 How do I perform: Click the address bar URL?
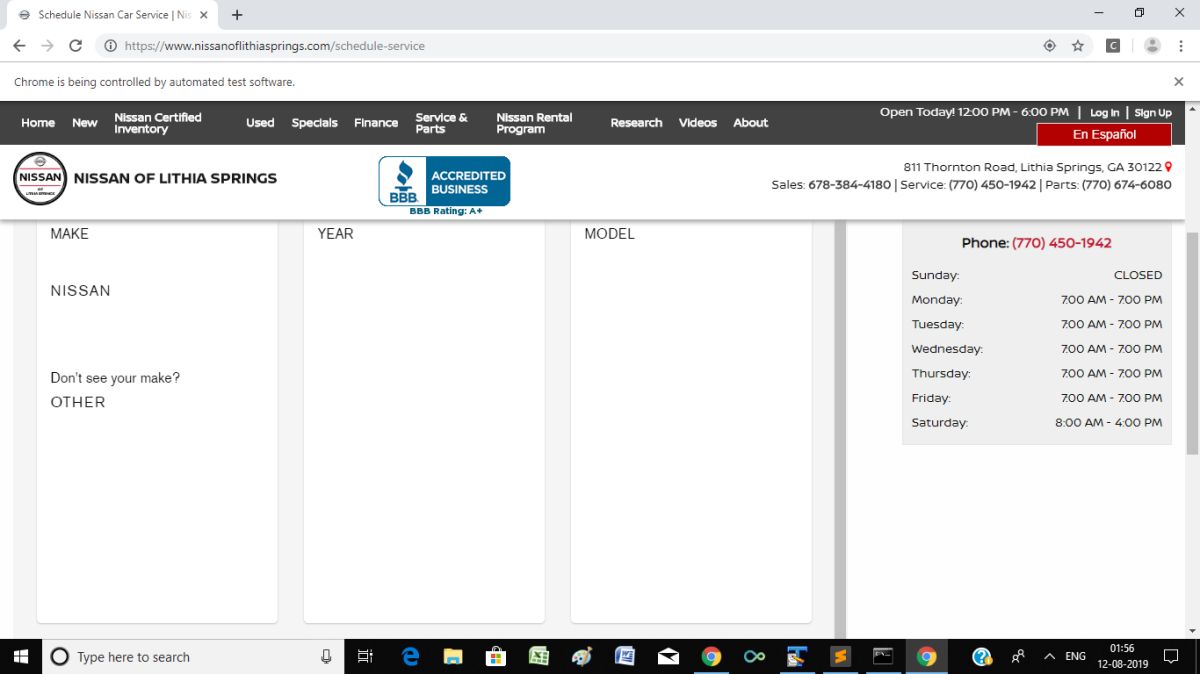pyautogui.click(x=275, y=46)
